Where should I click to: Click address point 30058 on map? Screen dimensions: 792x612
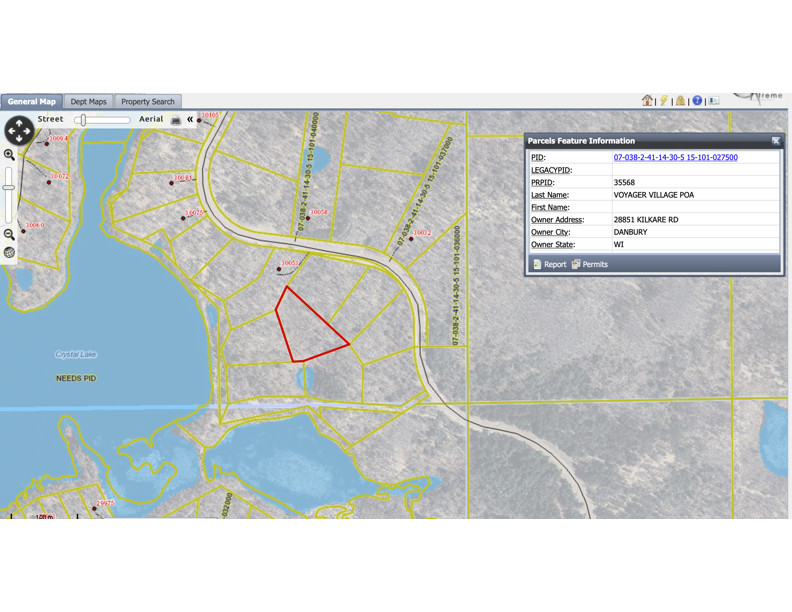[308, 218]
